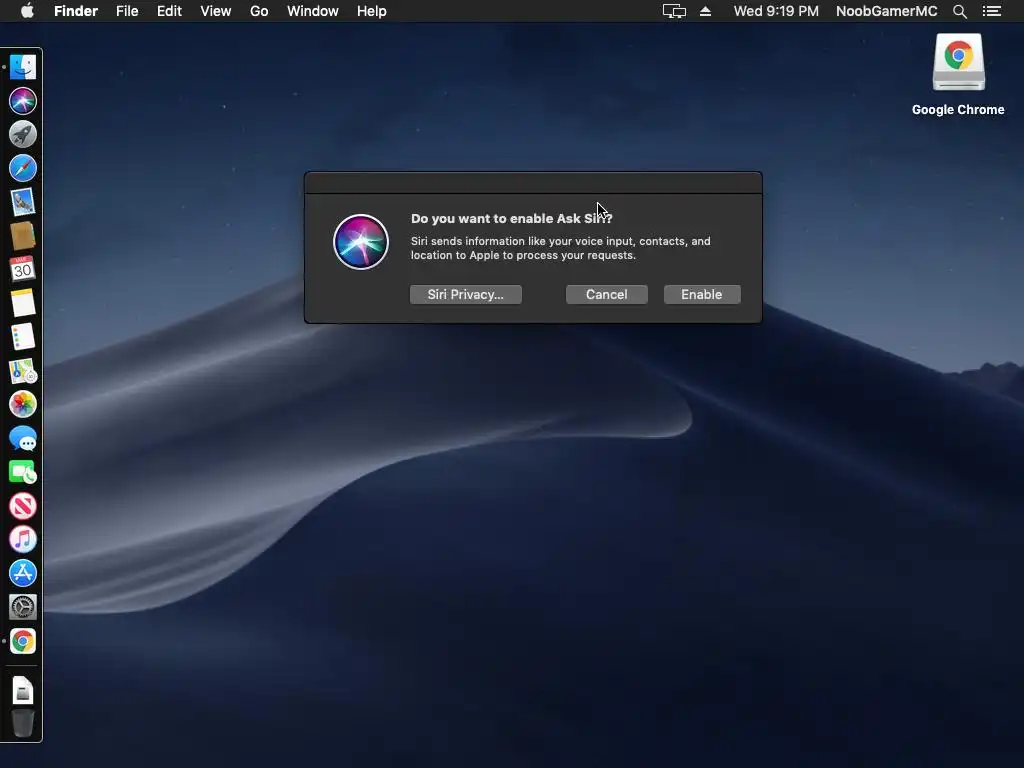Open Finder from the Dock

click(x=23, y=67)
